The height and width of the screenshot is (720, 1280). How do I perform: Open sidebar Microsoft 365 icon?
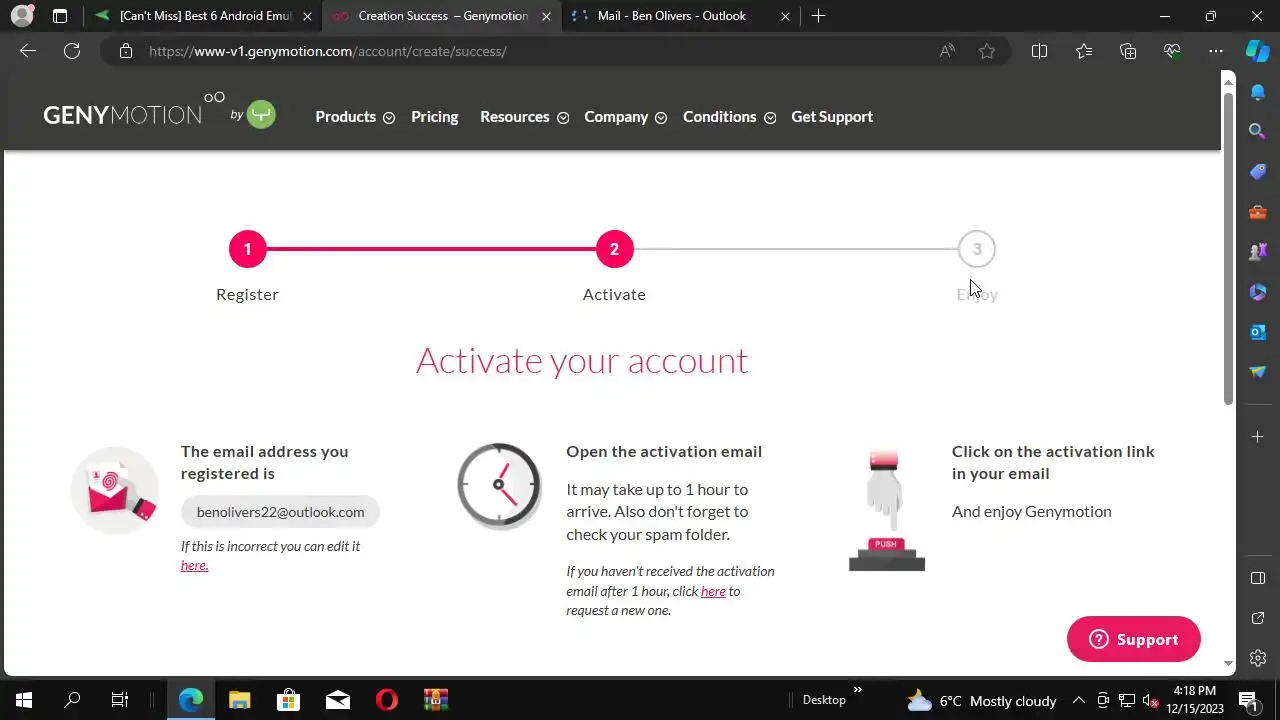point(1258,292)
